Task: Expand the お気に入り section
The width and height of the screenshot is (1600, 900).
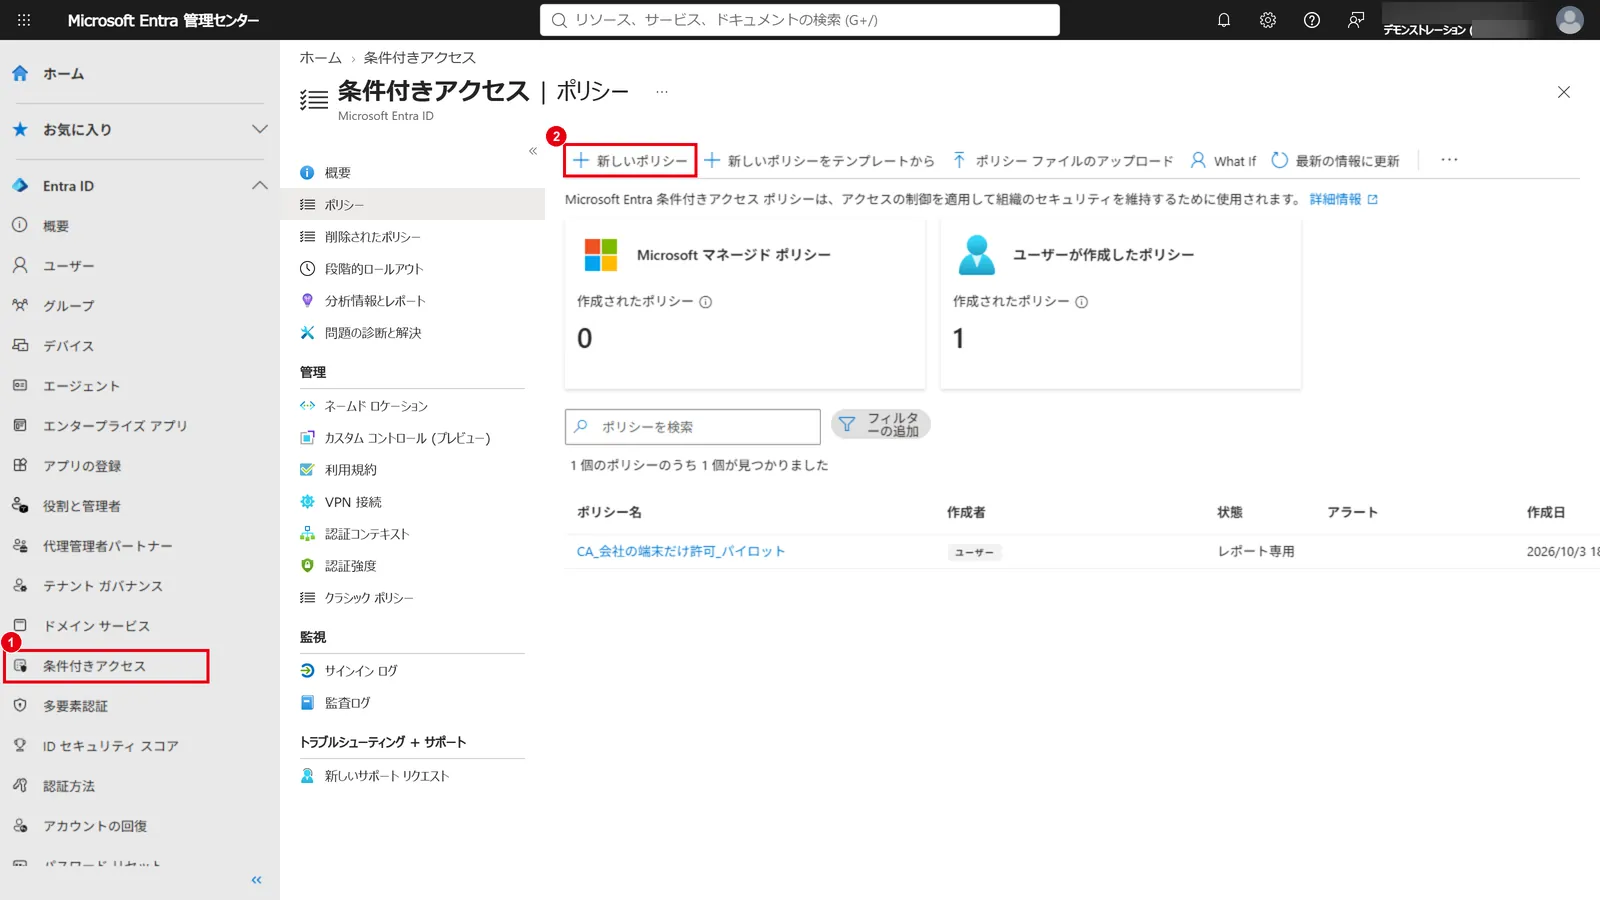Action: pos(140,130)
